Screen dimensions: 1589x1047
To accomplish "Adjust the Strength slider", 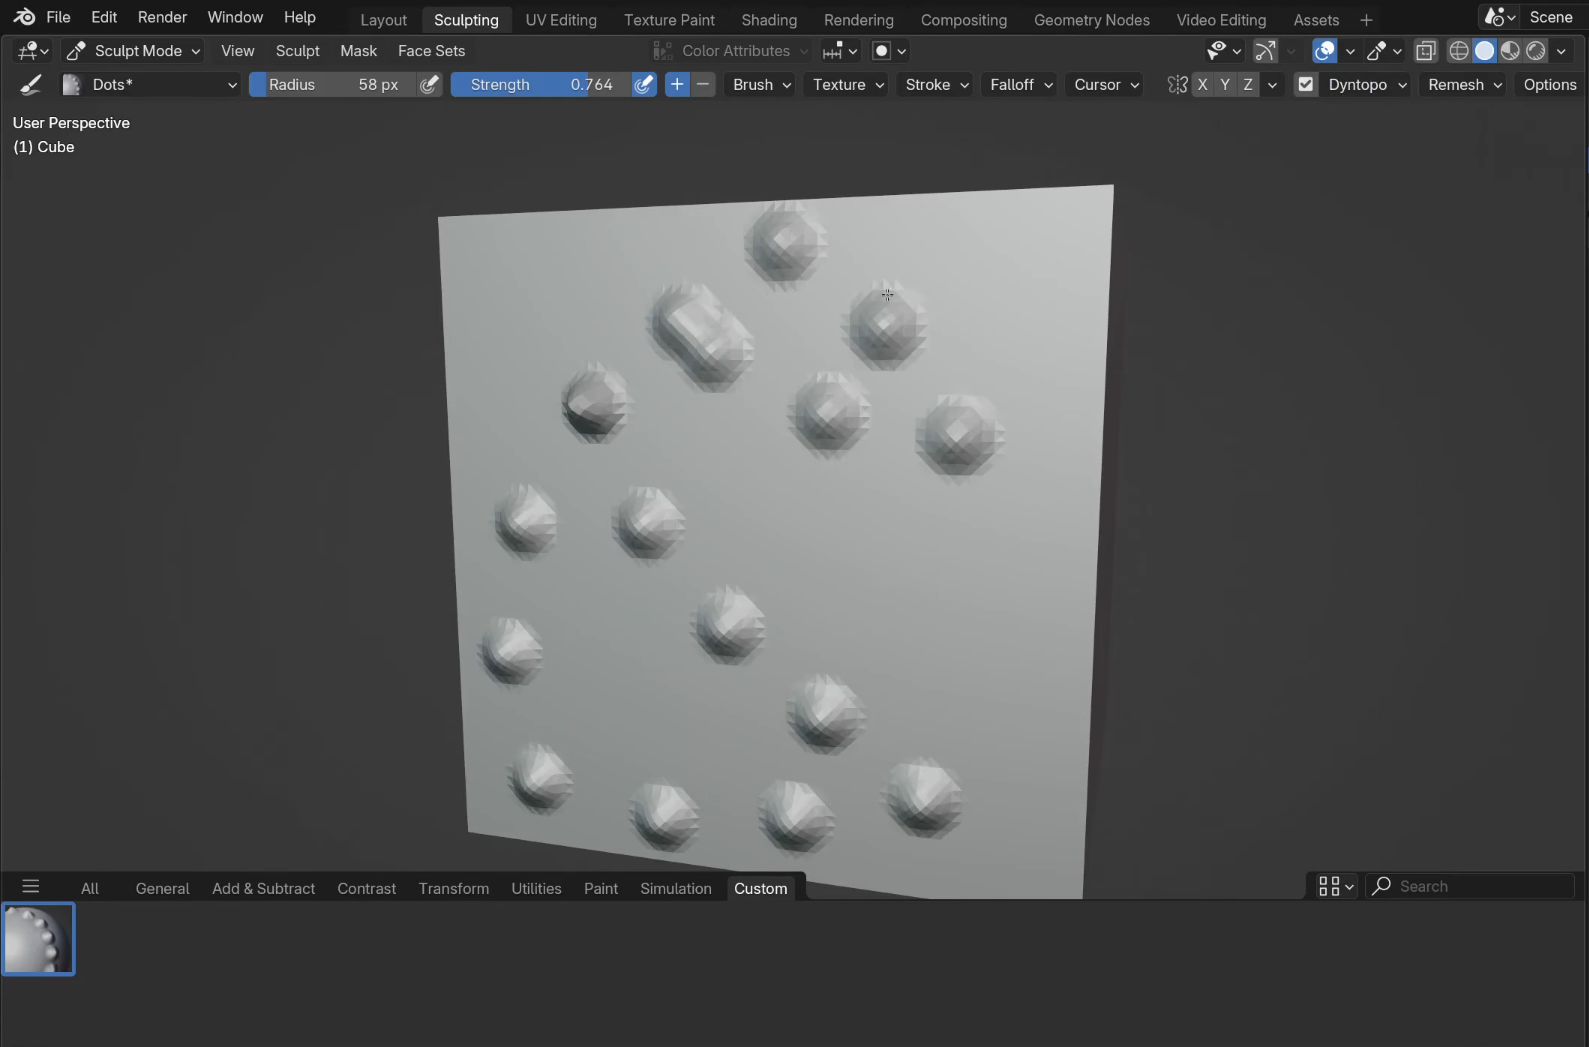I will coord(542,85).
